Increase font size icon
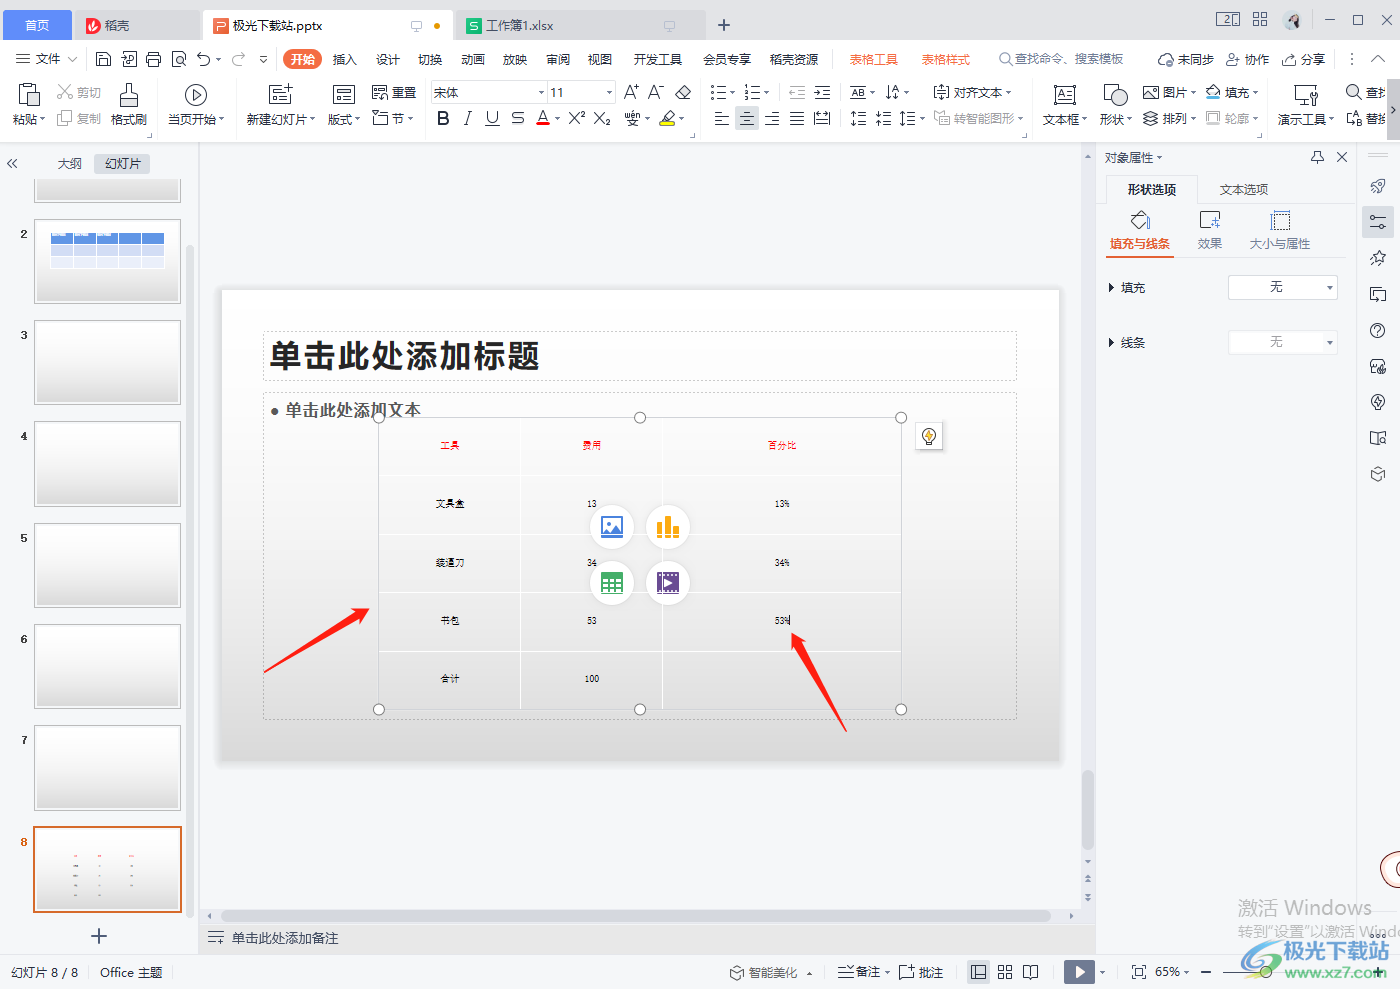Image resolution: width=1400 pixels, height=989 pixels. 631,92
